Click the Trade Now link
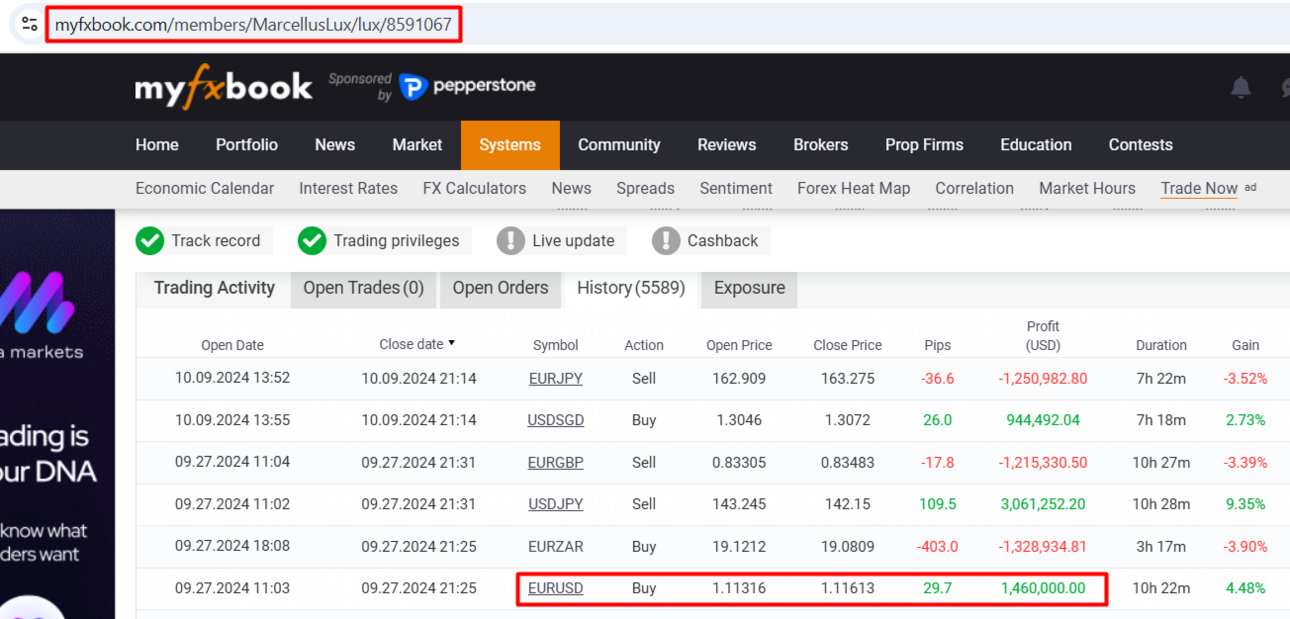 tap(1199, 188)
